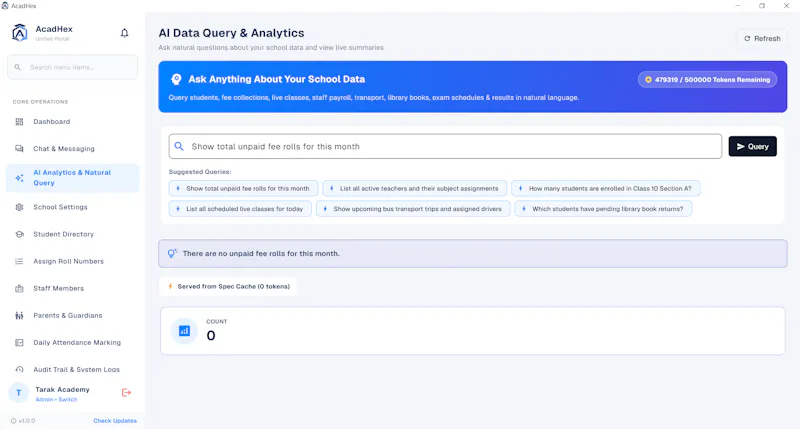Click the search icon in menu search
This screenshot has height=429, width=800.
pos(18,67)
